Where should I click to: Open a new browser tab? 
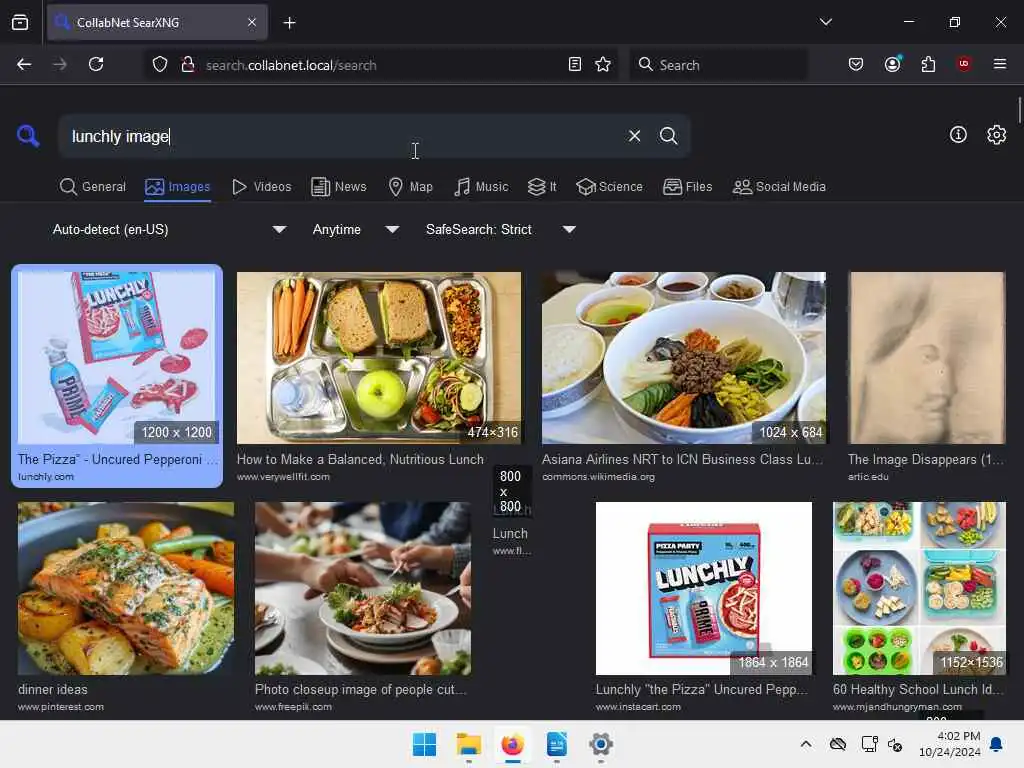289,23
